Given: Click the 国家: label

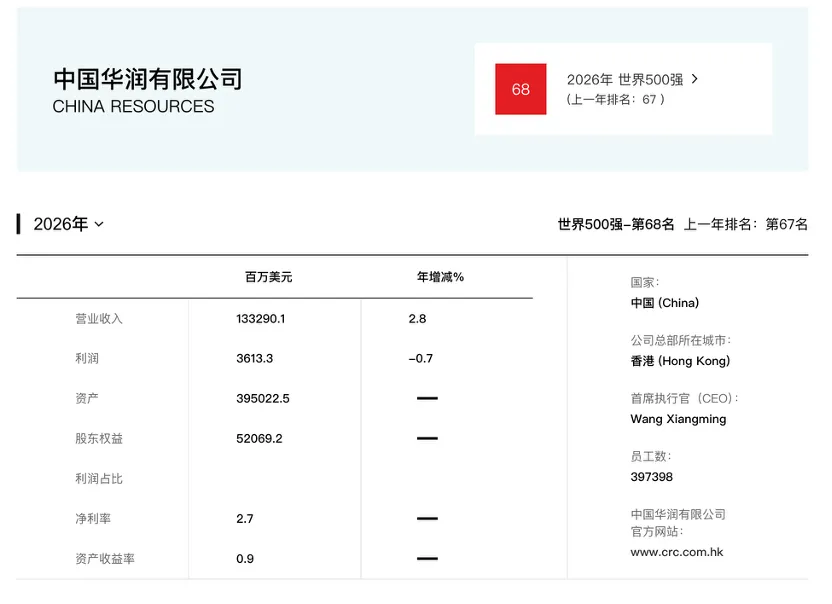Looking at the screenshot, I should tap(645, 282).
